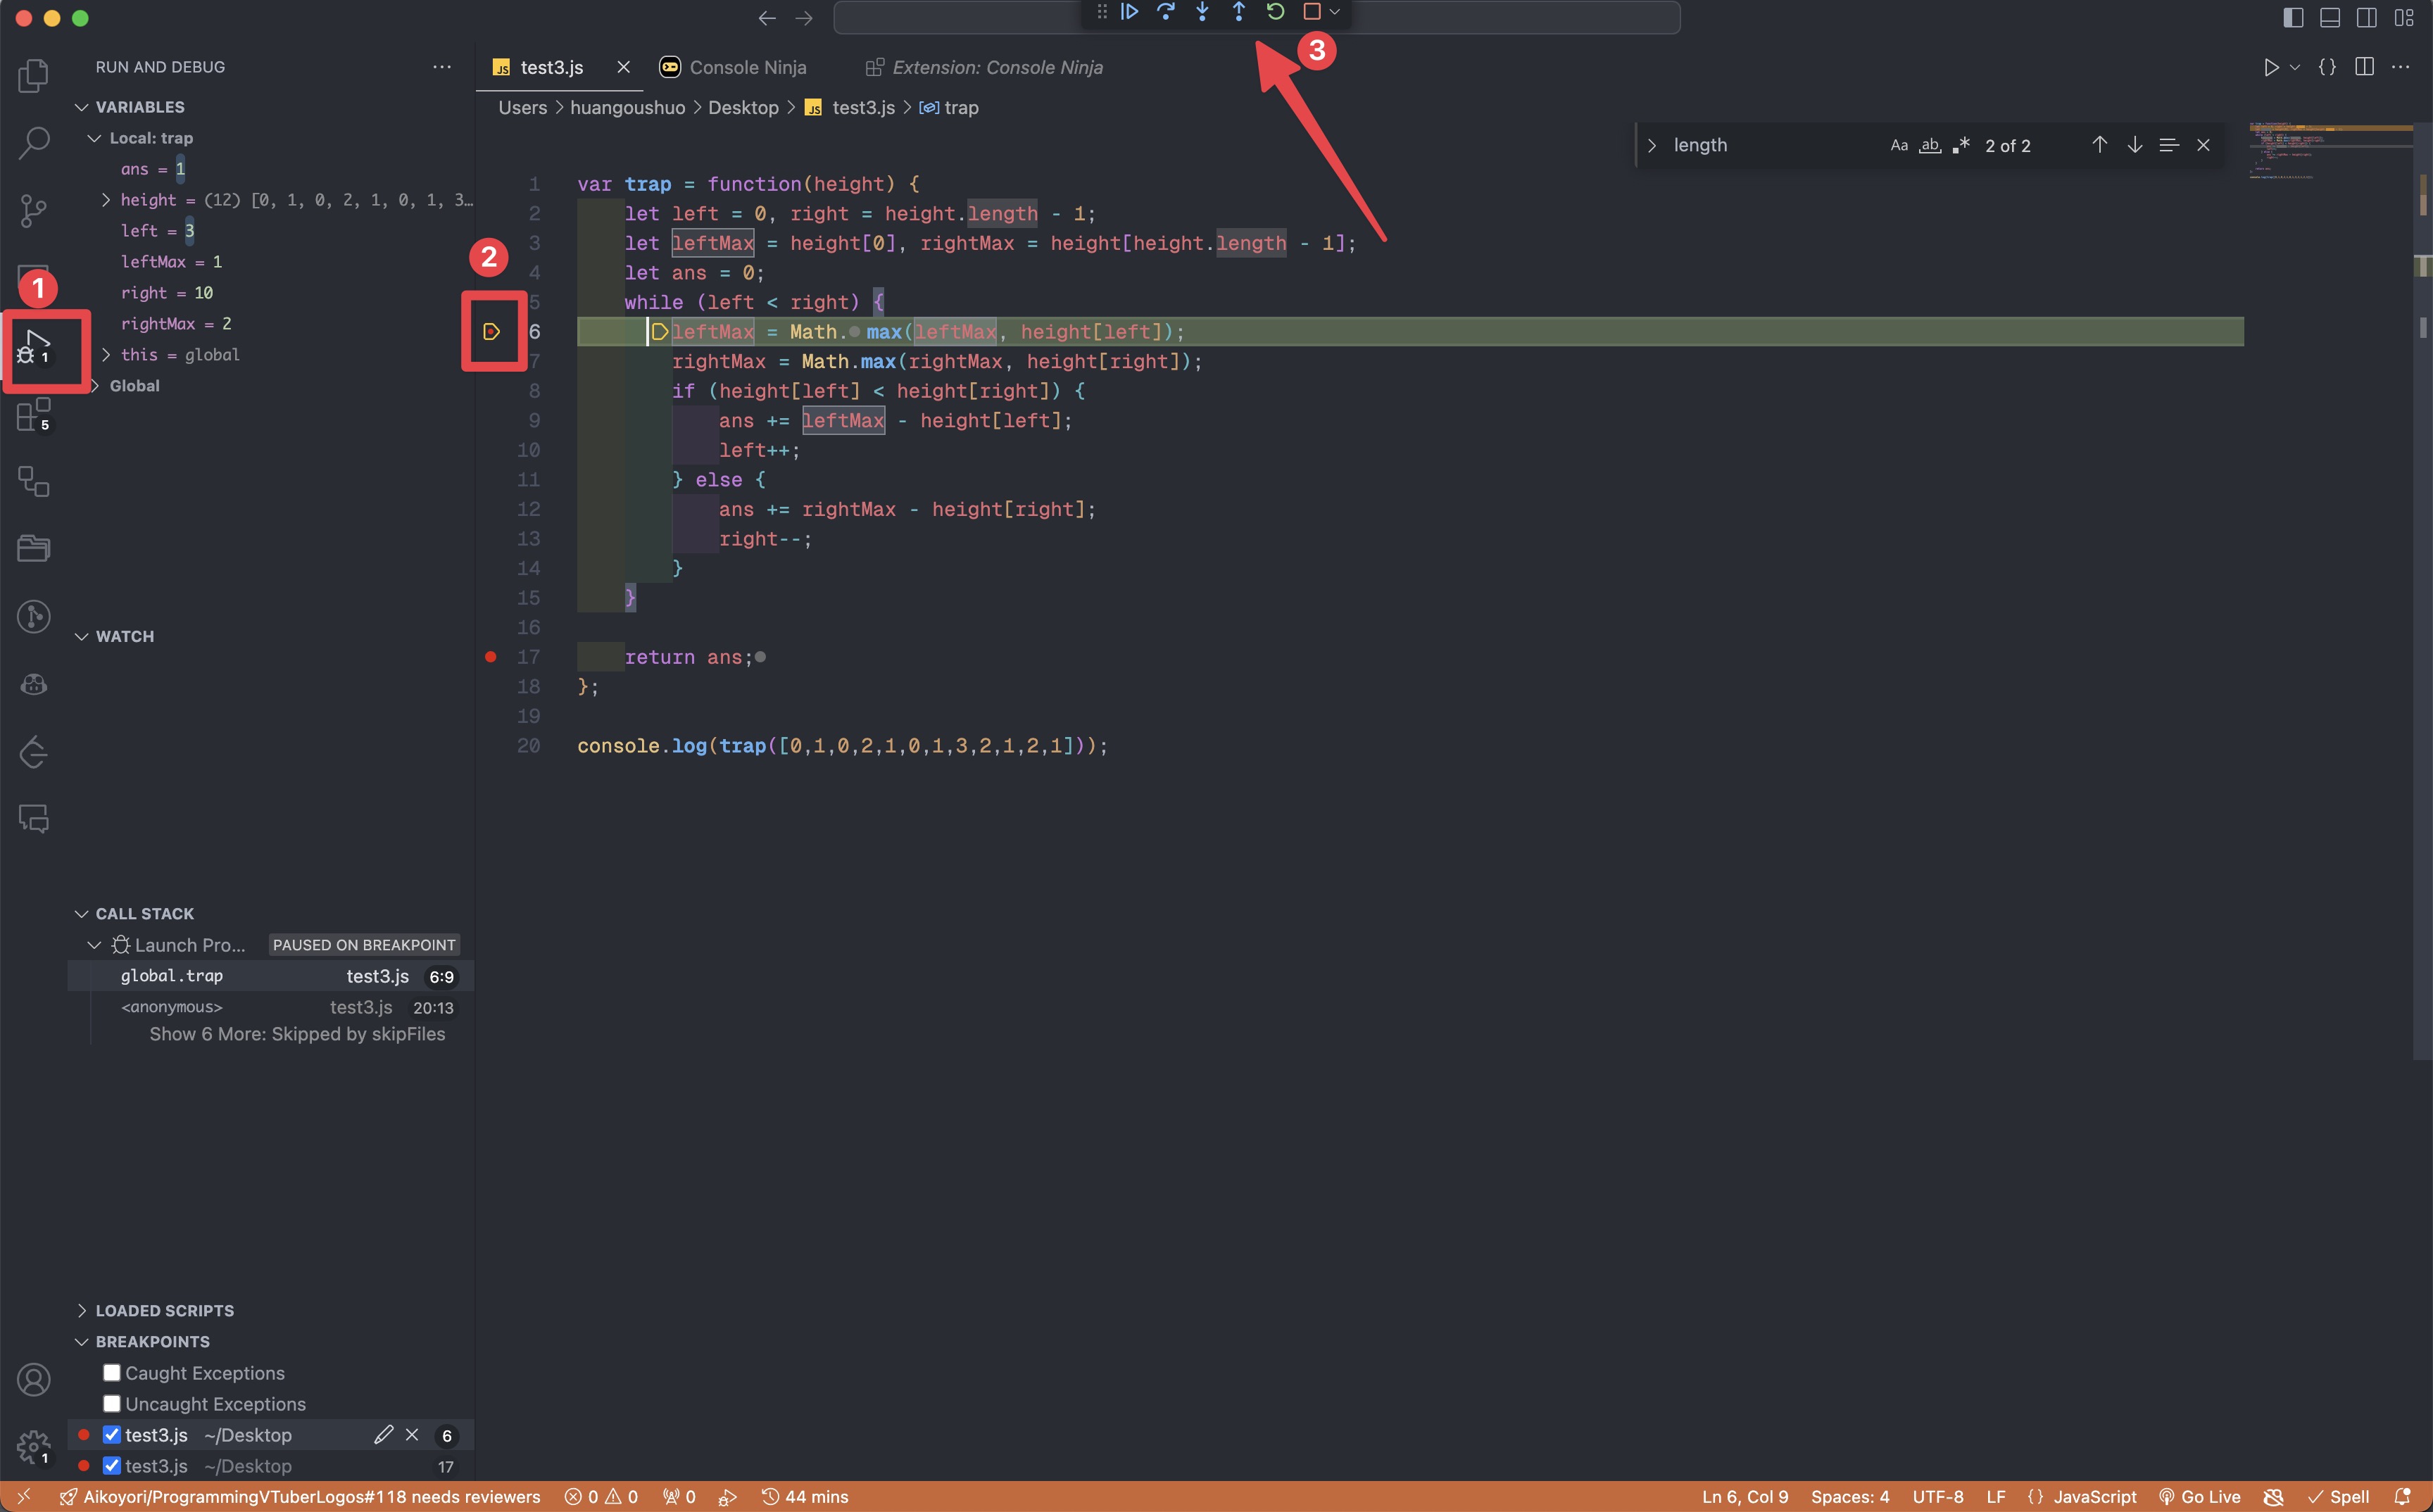Step Into in the debug toolbar
This screenshot has height=1512, width=2433.
1202,12
